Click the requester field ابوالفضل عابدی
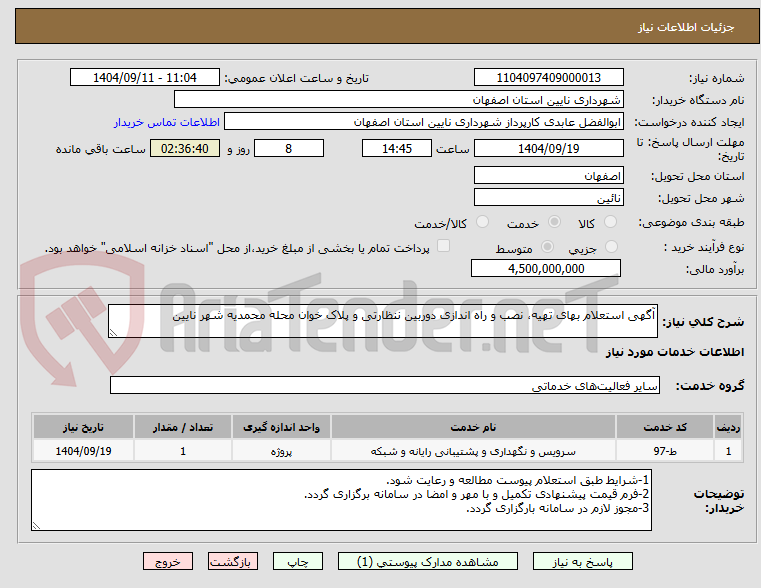This screenshot has height=588, width=761. pos(424,122)
